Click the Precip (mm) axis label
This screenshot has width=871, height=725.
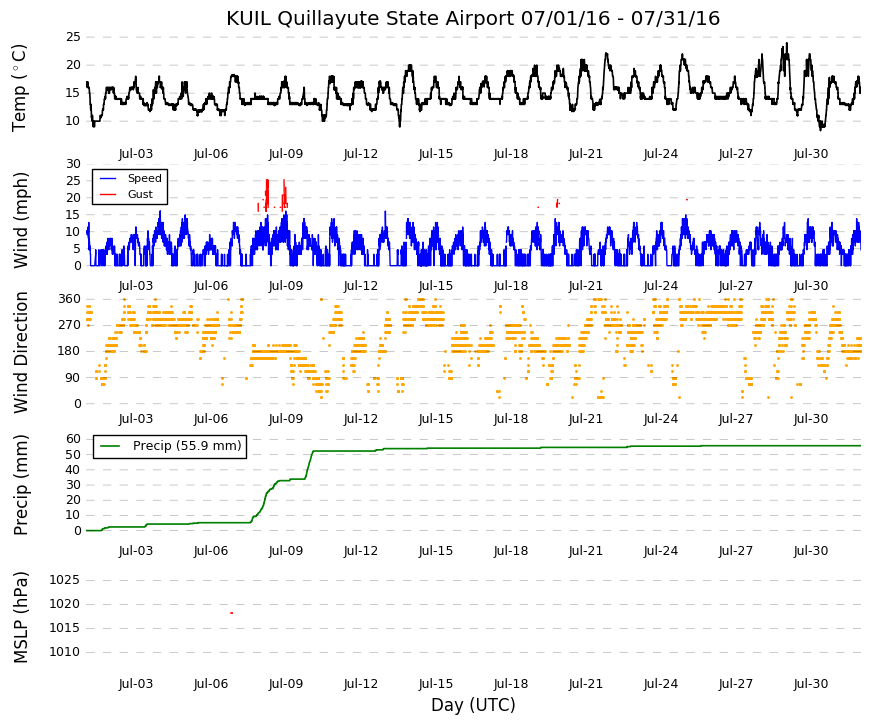(20, 485)
